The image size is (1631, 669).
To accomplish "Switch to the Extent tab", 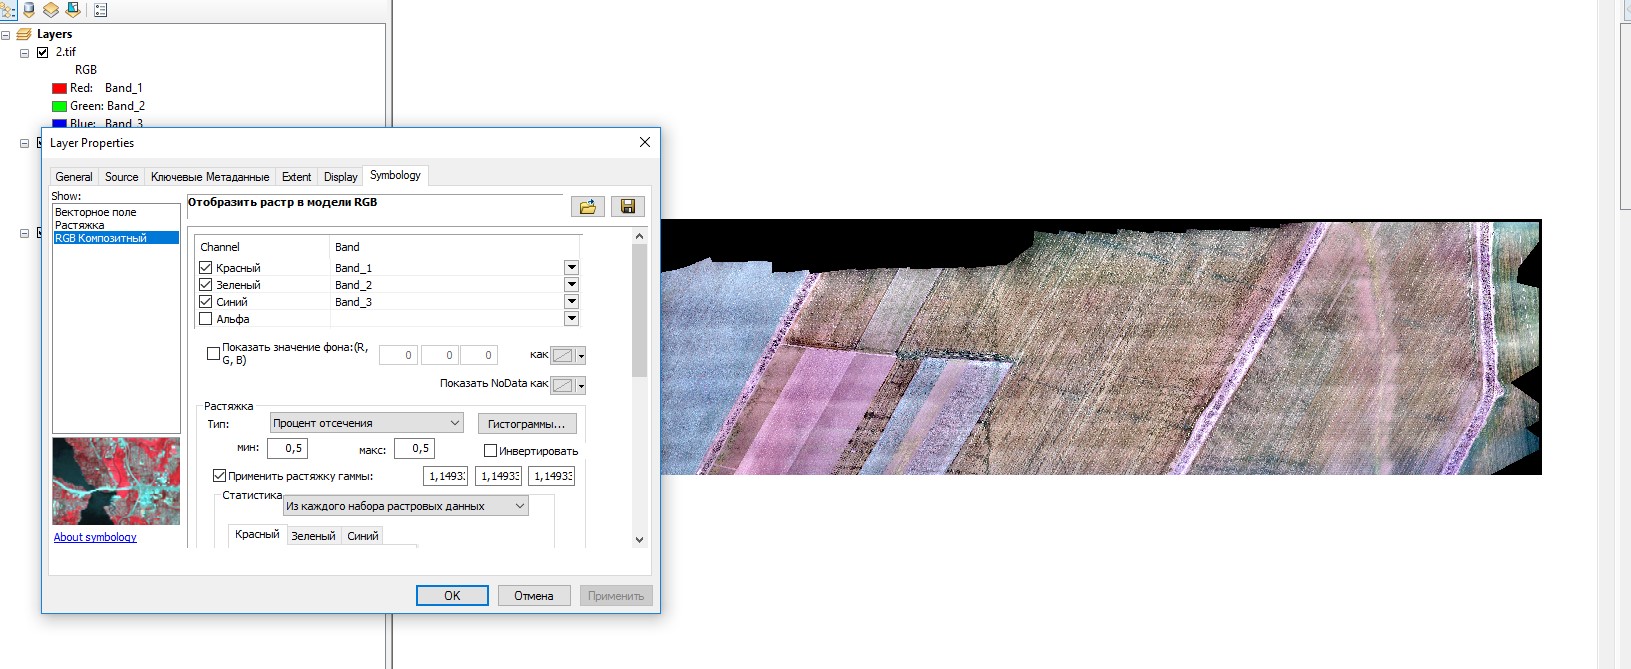I will pos(296,177).
